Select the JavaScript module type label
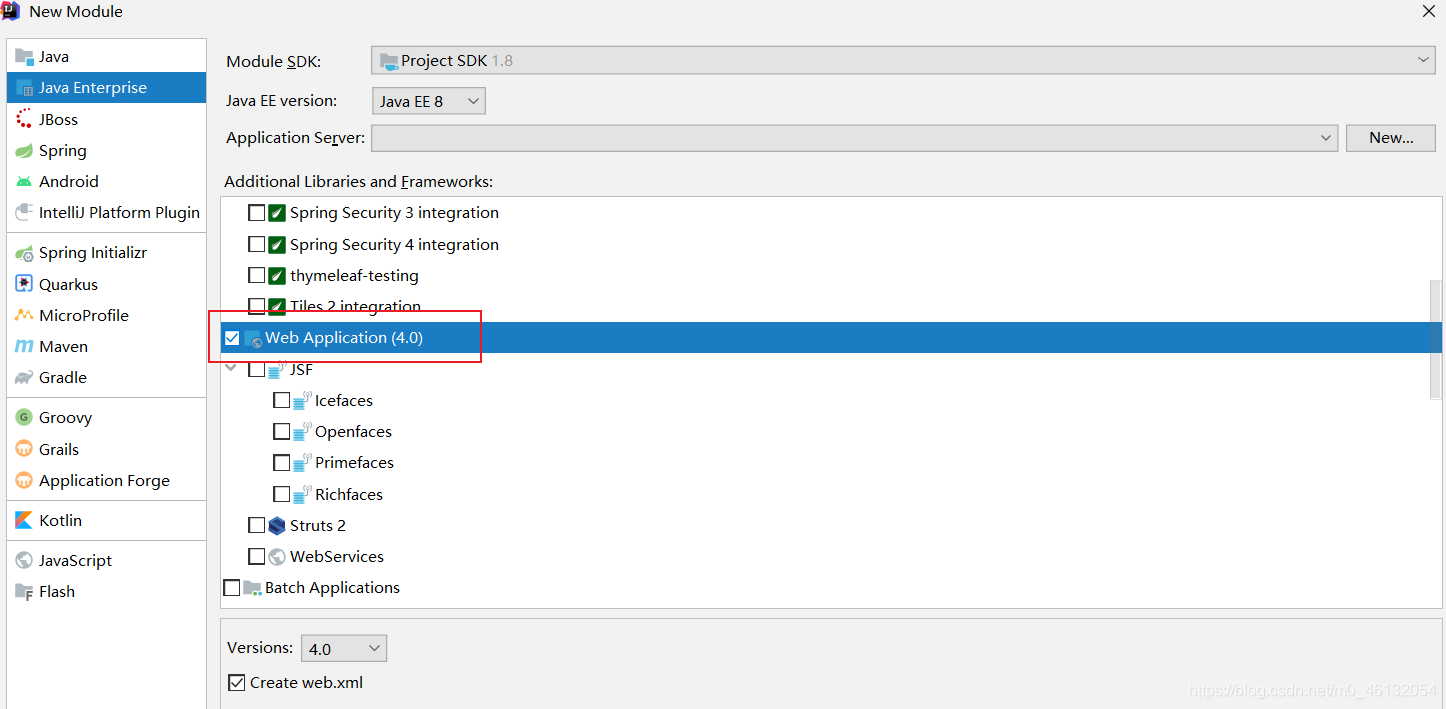The image size is (1446, 709). [x=76, y=560]
